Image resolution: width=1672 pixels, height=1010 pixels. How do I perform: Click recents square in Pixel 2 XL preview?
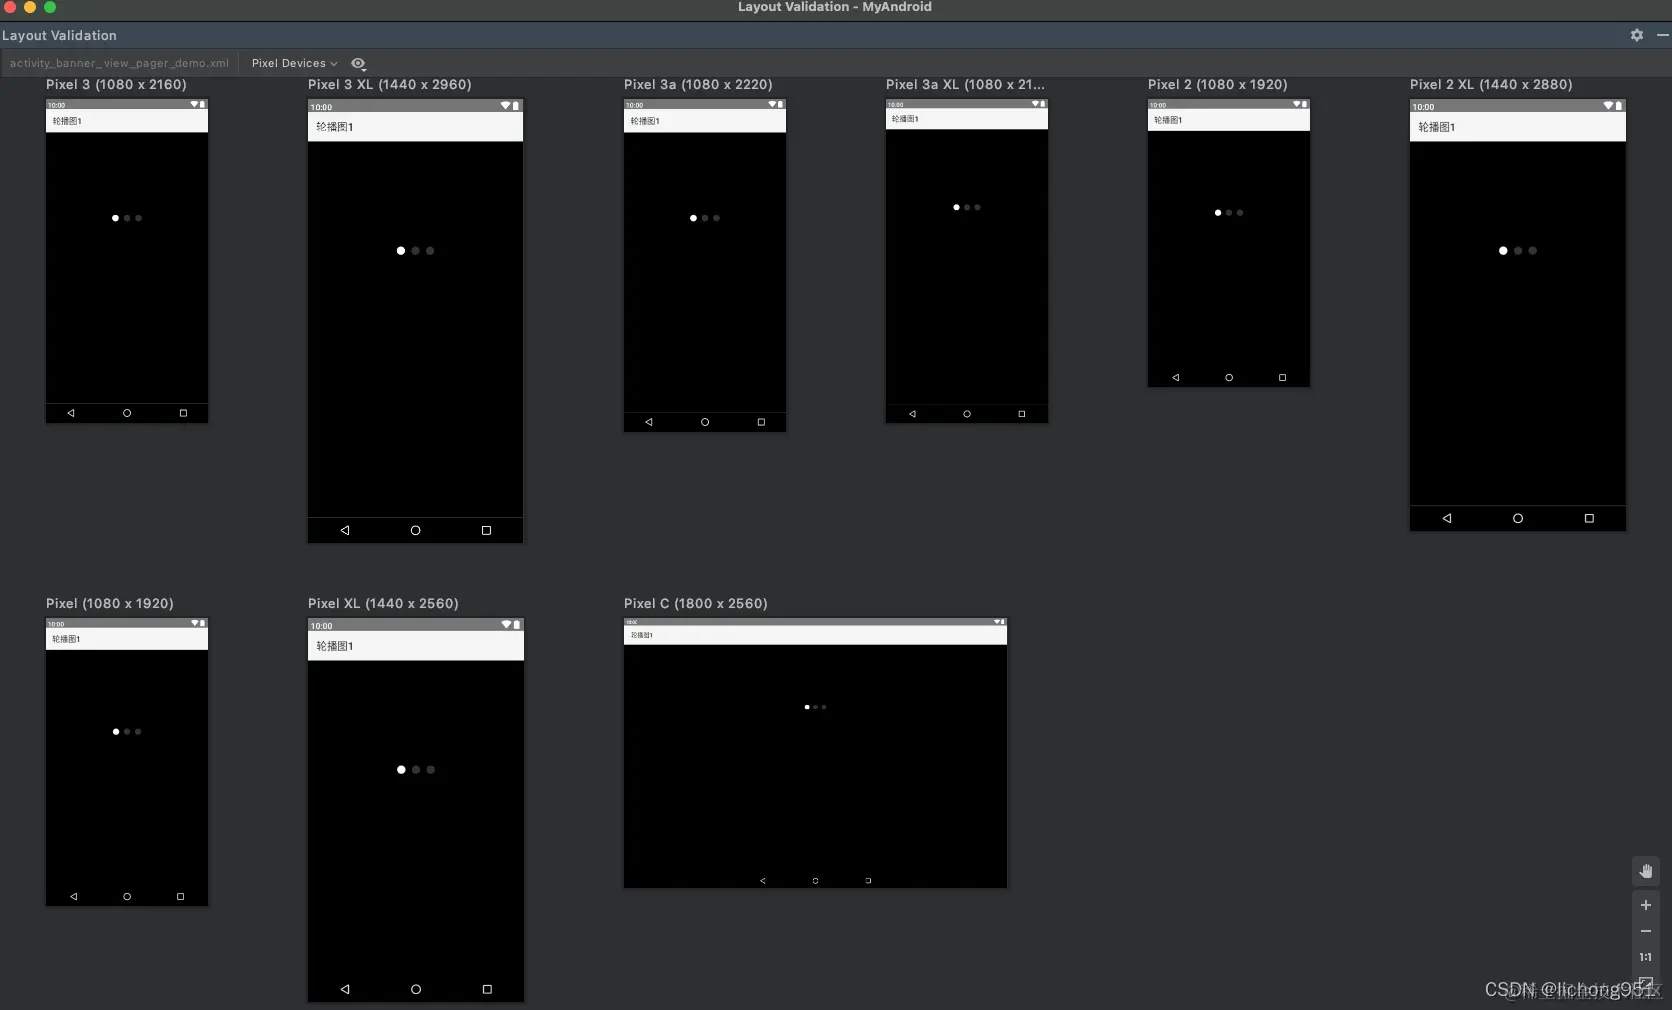(1589, 518)
